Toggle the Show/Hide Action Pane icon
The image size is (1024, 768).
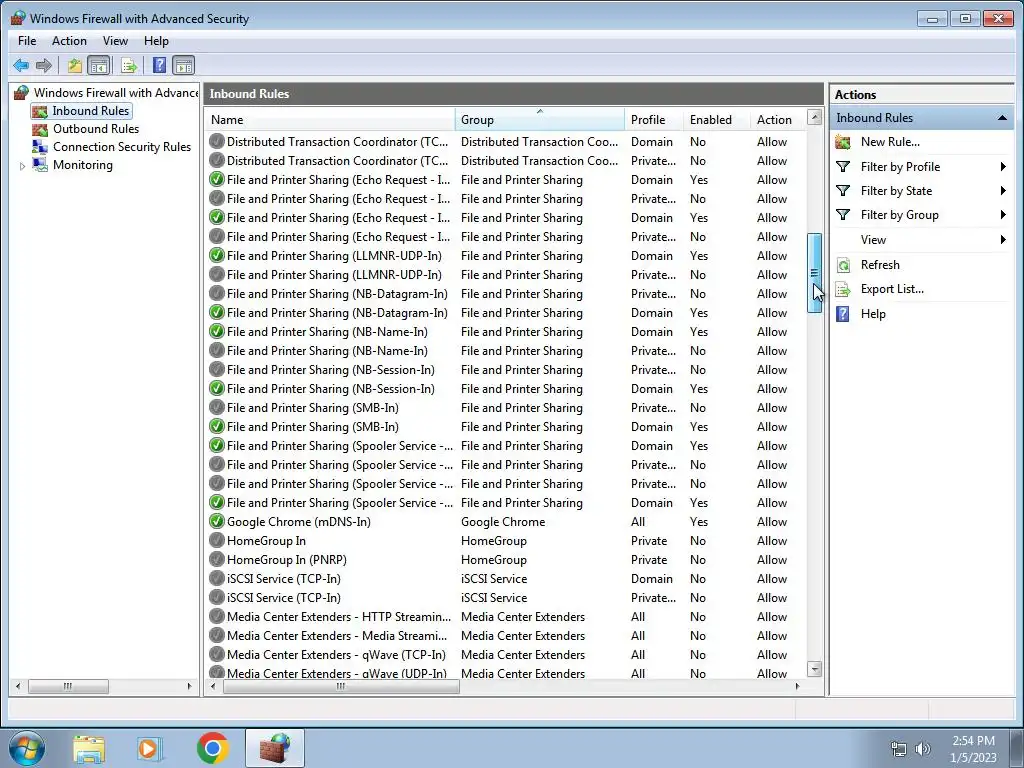click(184, 65)
